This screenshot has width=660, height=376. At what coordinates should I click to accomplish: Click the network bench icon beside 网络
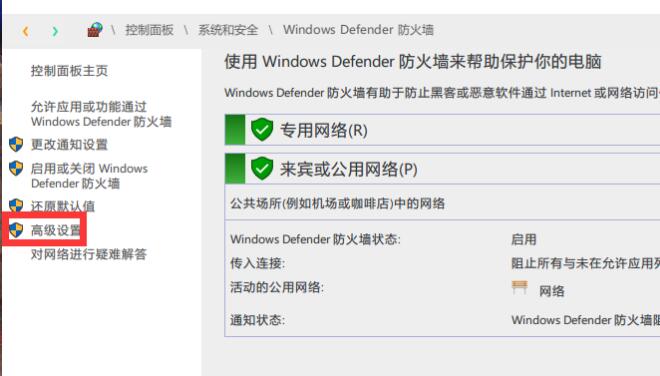tap(519, 288)
